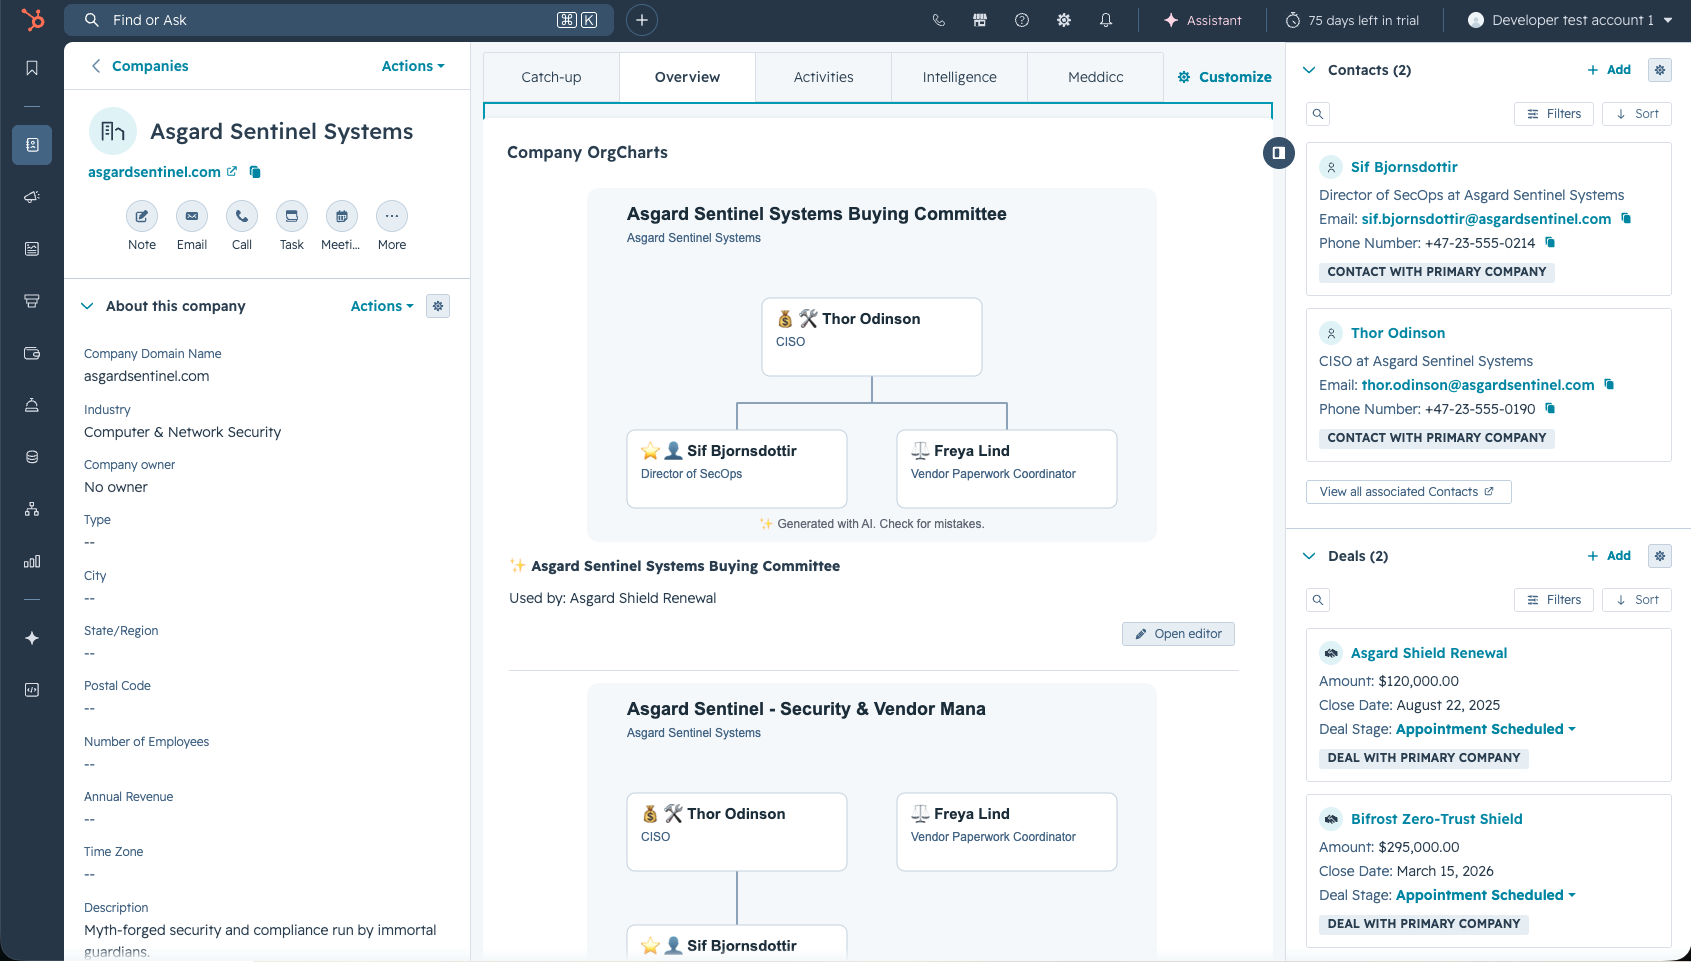1691x962 pixels.
Task: Select Thor Odinson CISO node in Buying Committee chart
Action: (872, 337)
